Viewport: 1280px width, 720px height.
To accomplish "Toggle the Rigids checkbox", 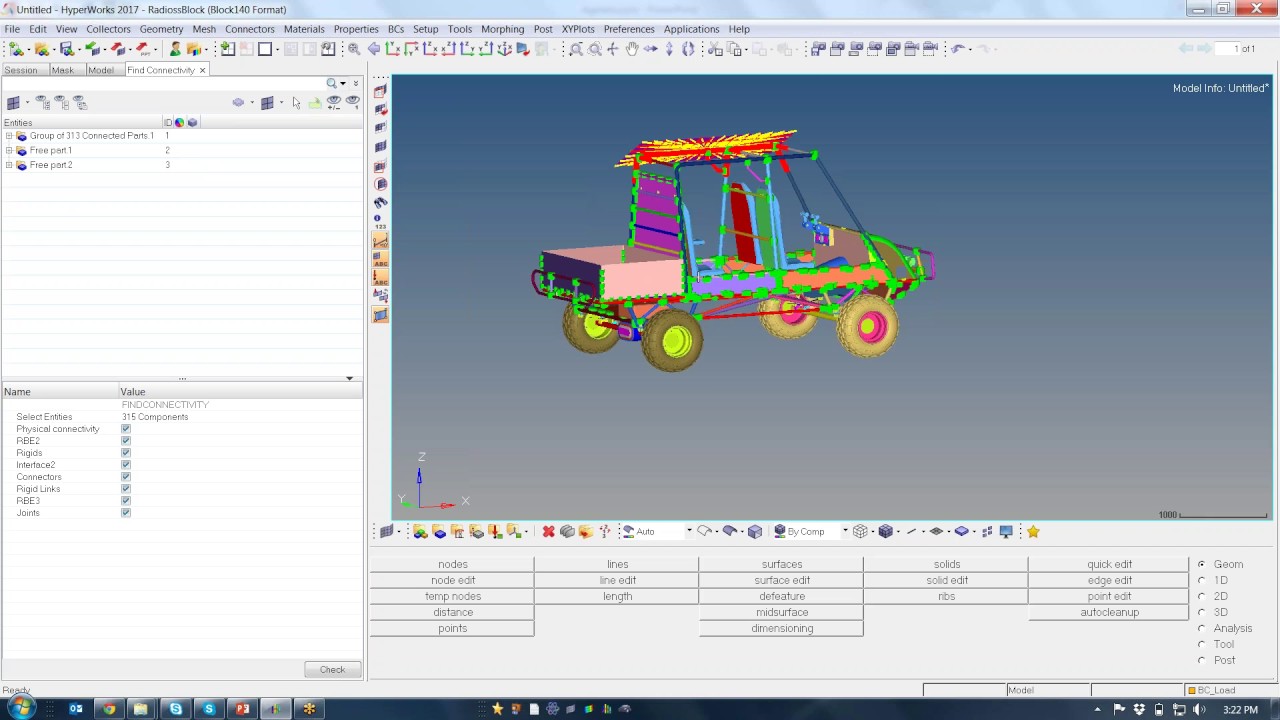I will point(126,453).
